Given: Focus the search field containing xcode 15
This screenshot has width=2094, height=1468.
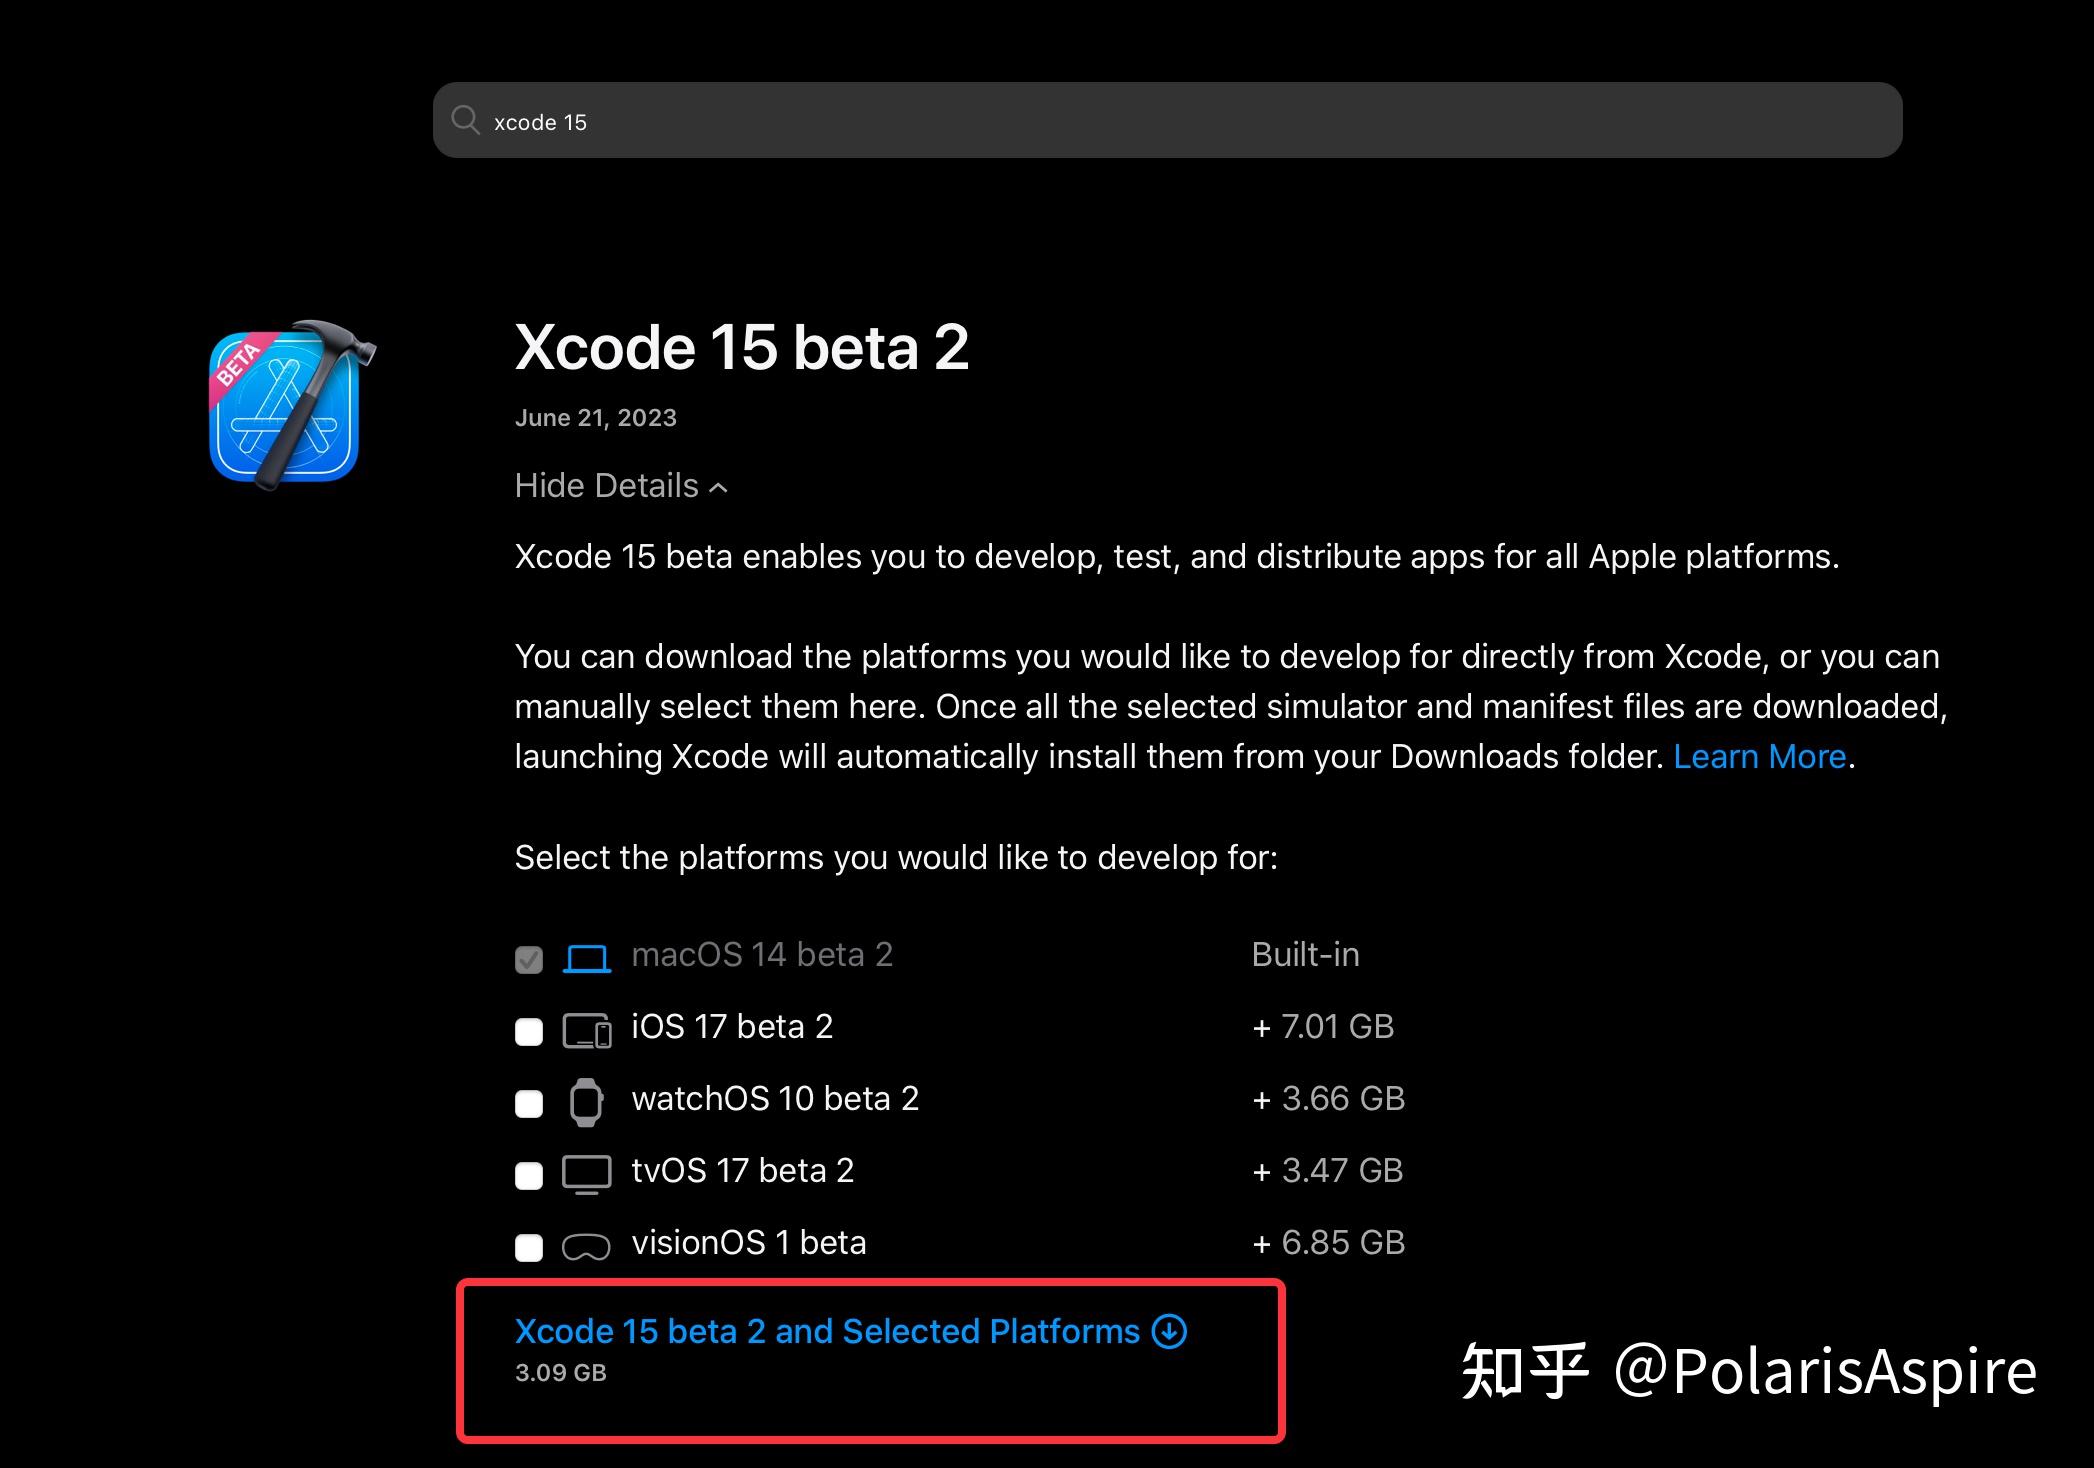Looking at the screenshot, I should 1167,120.
